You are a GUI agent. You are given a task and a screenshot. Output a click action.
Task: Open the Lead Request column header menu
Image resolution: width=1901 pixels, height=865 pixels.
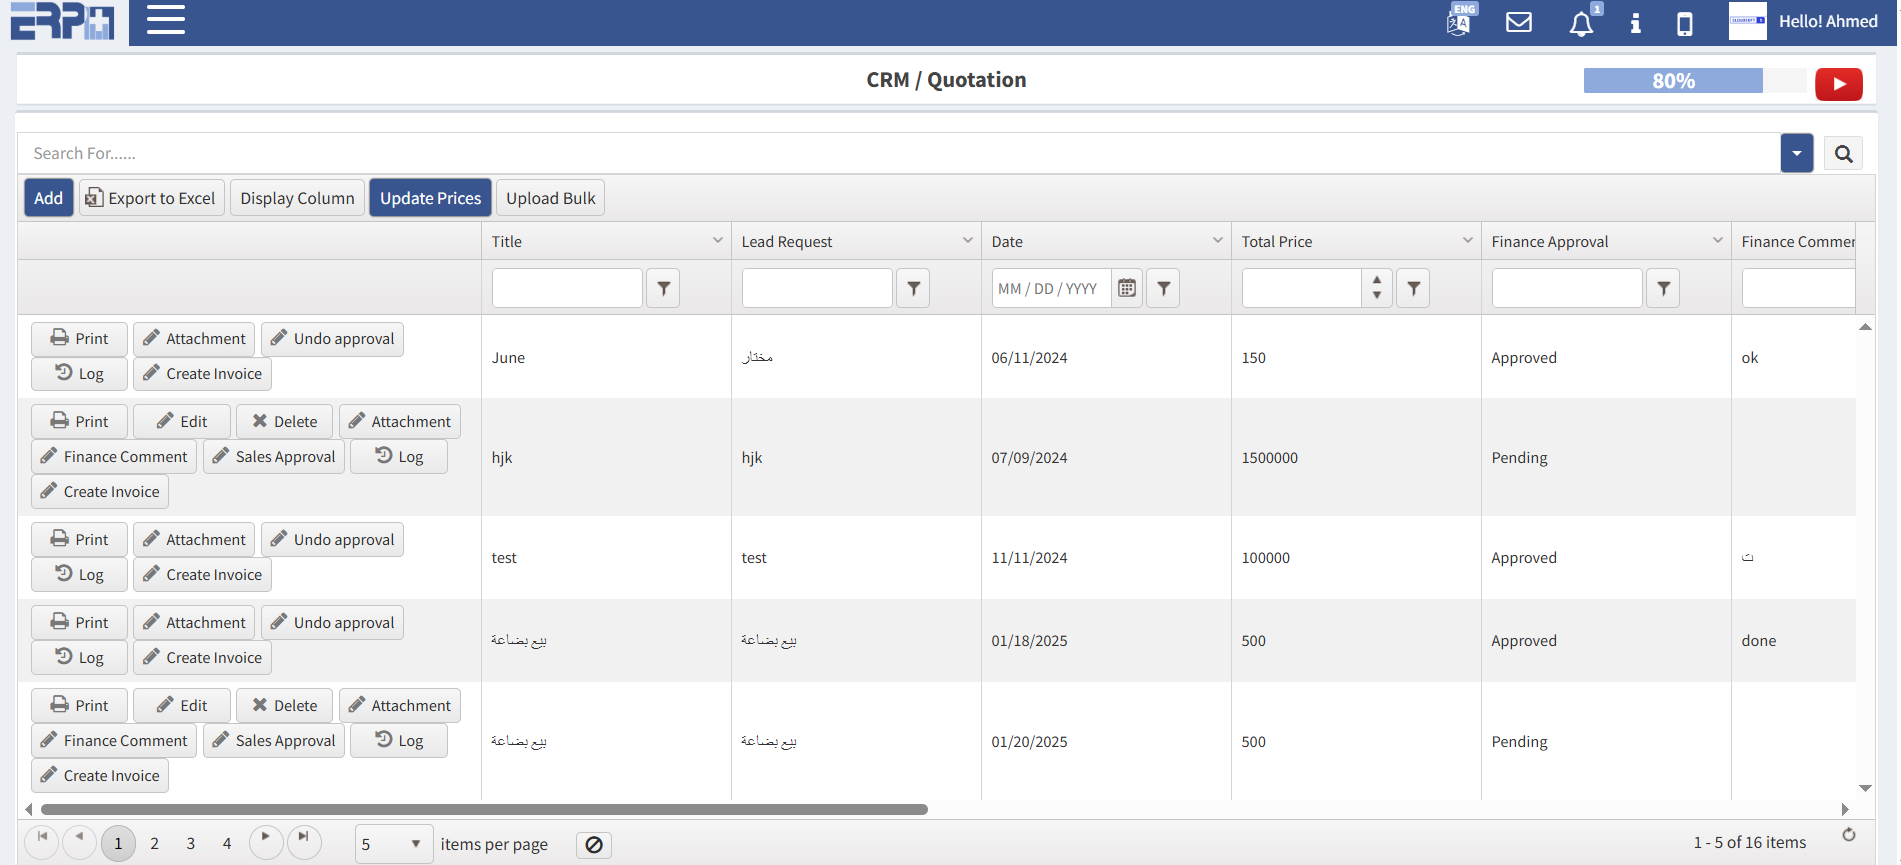click(x=967, y=241)
